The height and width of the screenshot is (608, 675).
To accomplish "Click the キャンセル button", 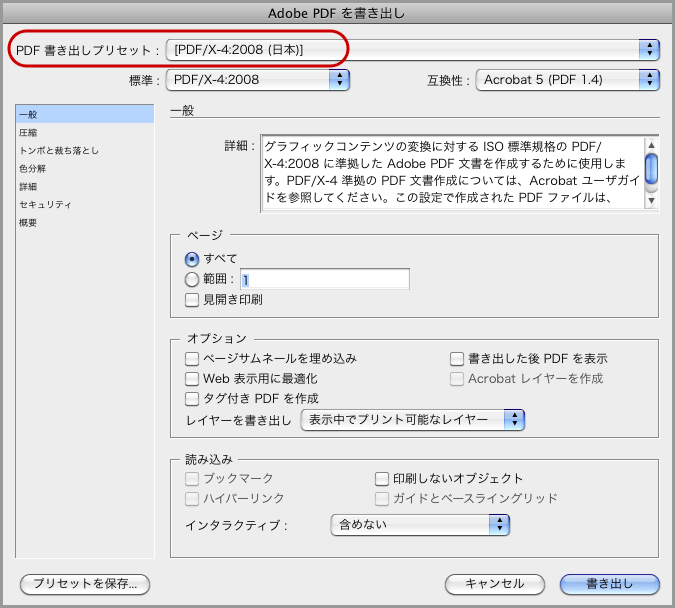I will pos(495,584).
